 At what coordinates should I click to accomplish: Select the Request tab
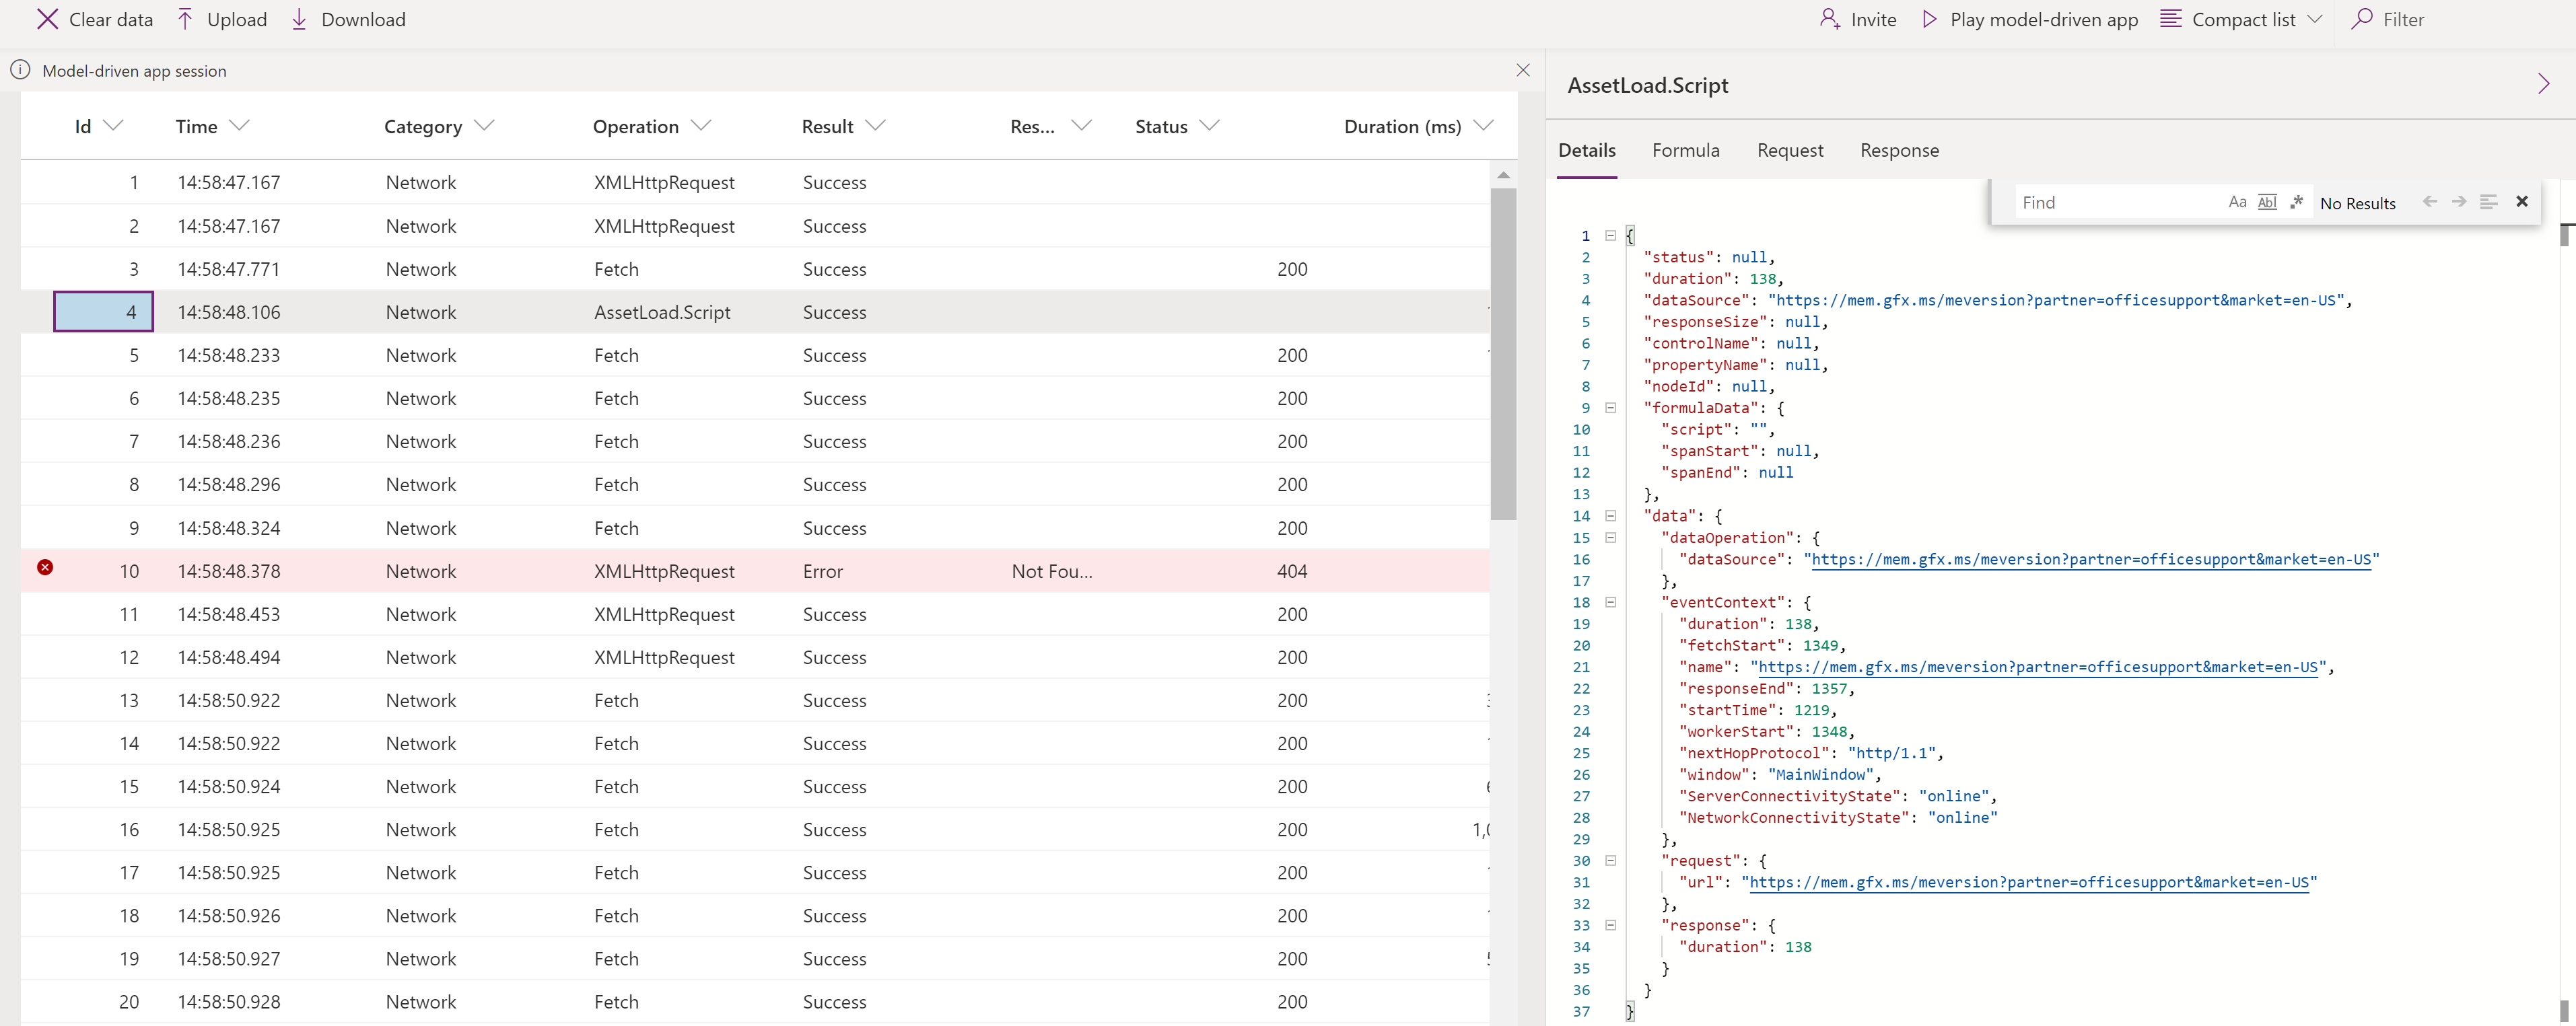(1789, 149)
